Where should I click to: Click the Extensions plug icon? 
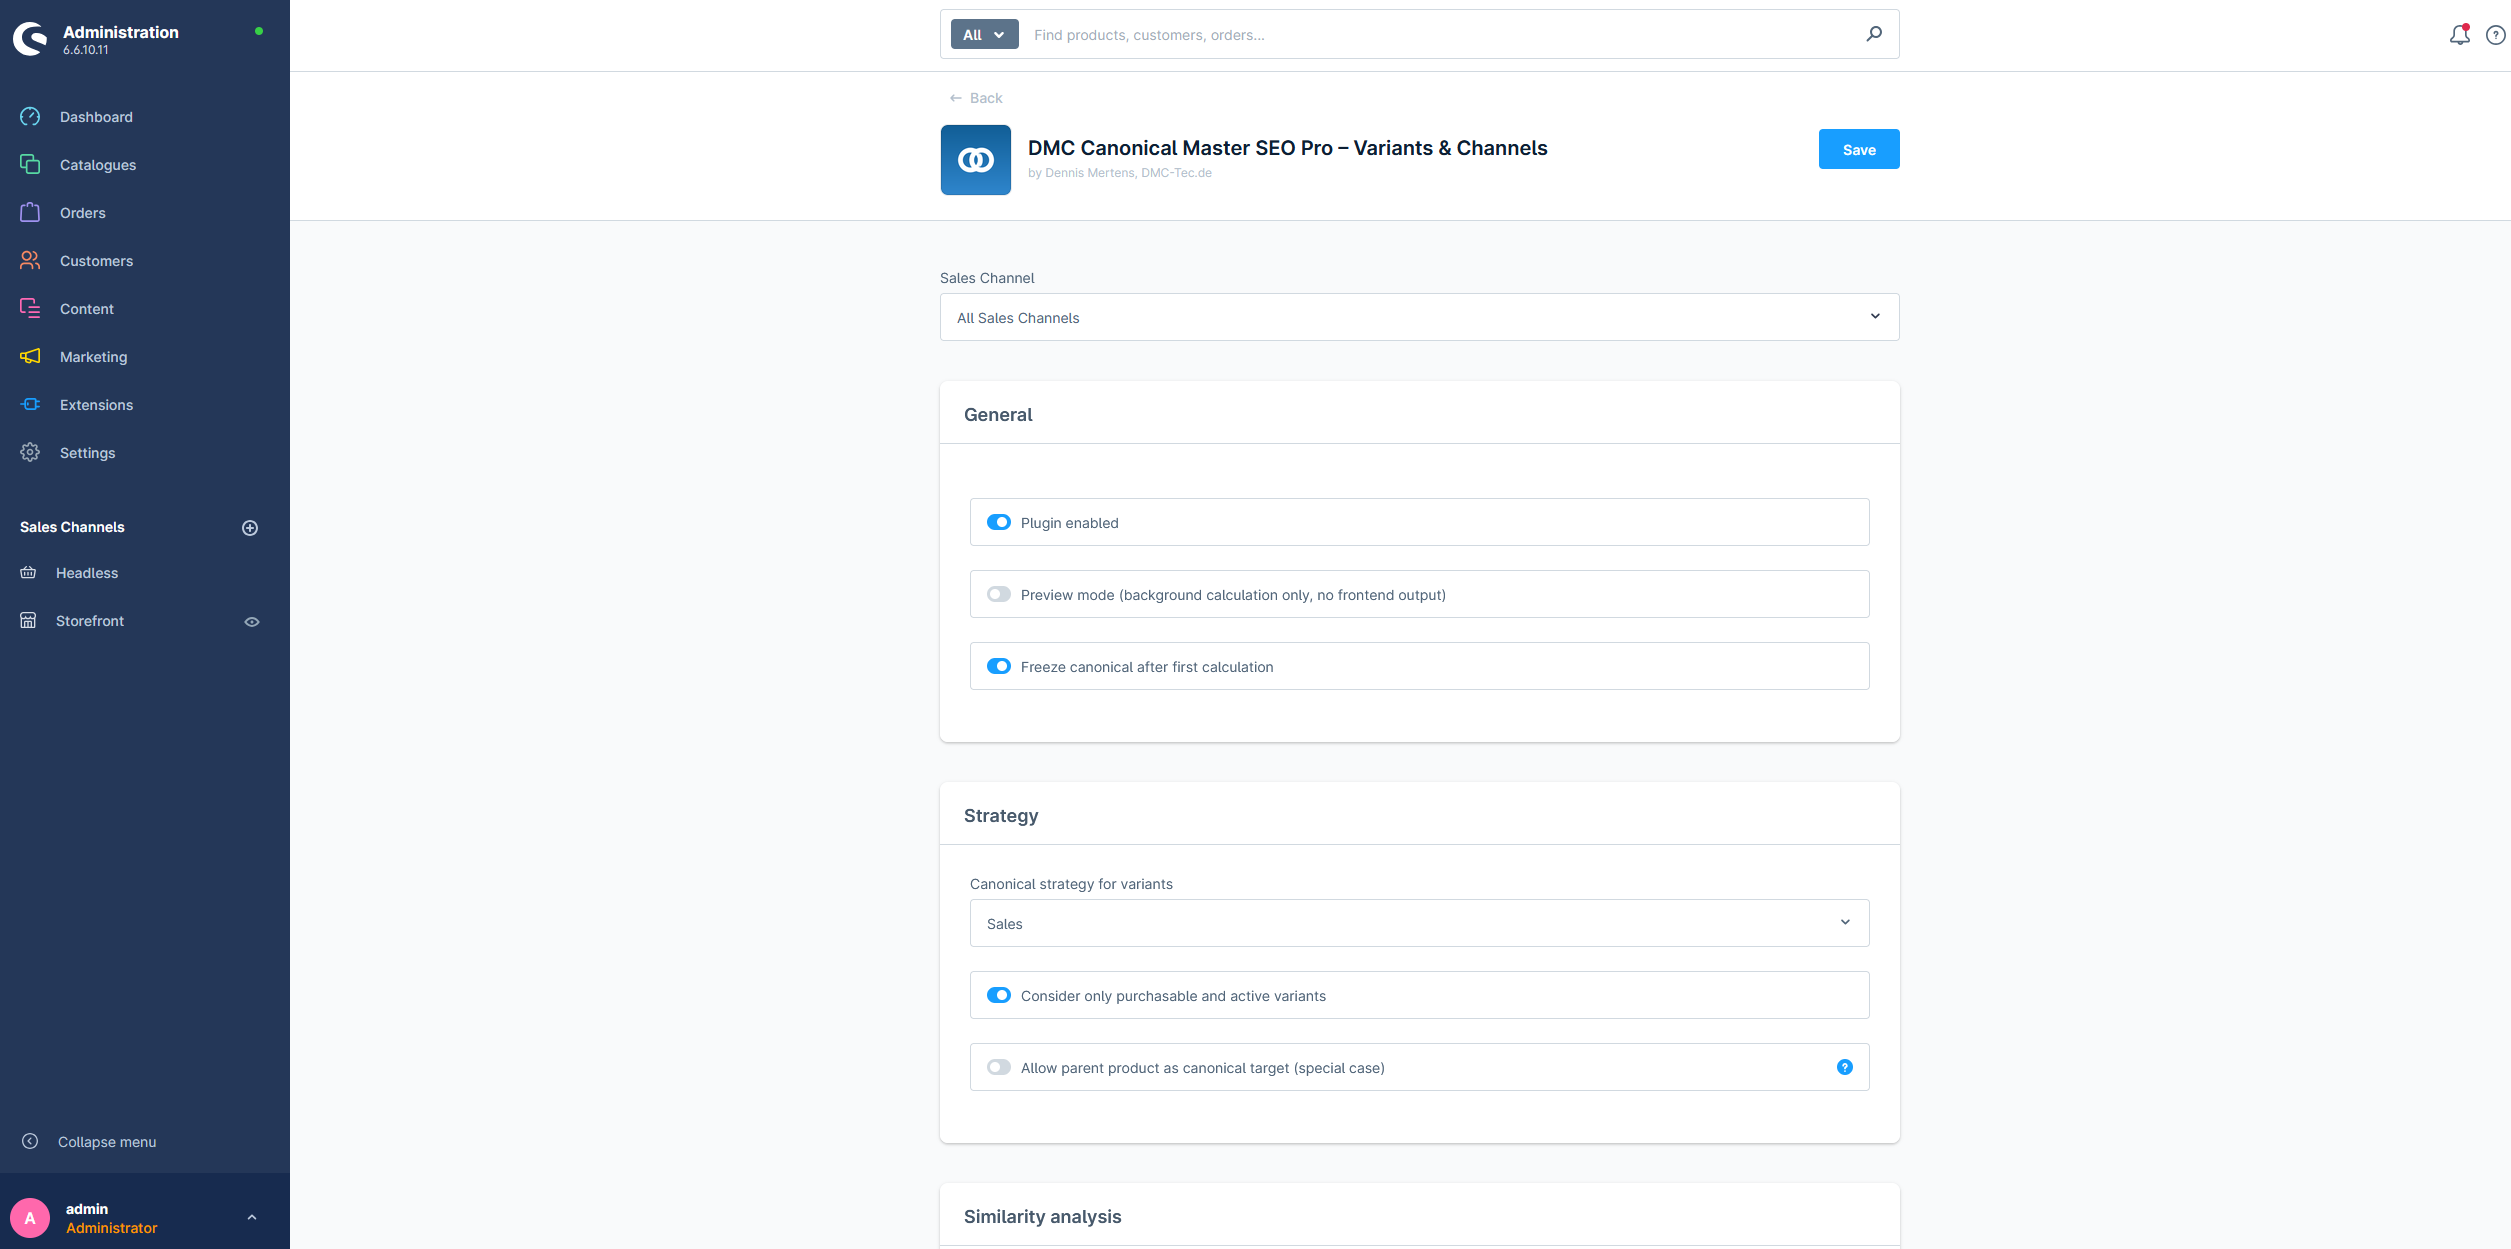[x=30, y=405]
